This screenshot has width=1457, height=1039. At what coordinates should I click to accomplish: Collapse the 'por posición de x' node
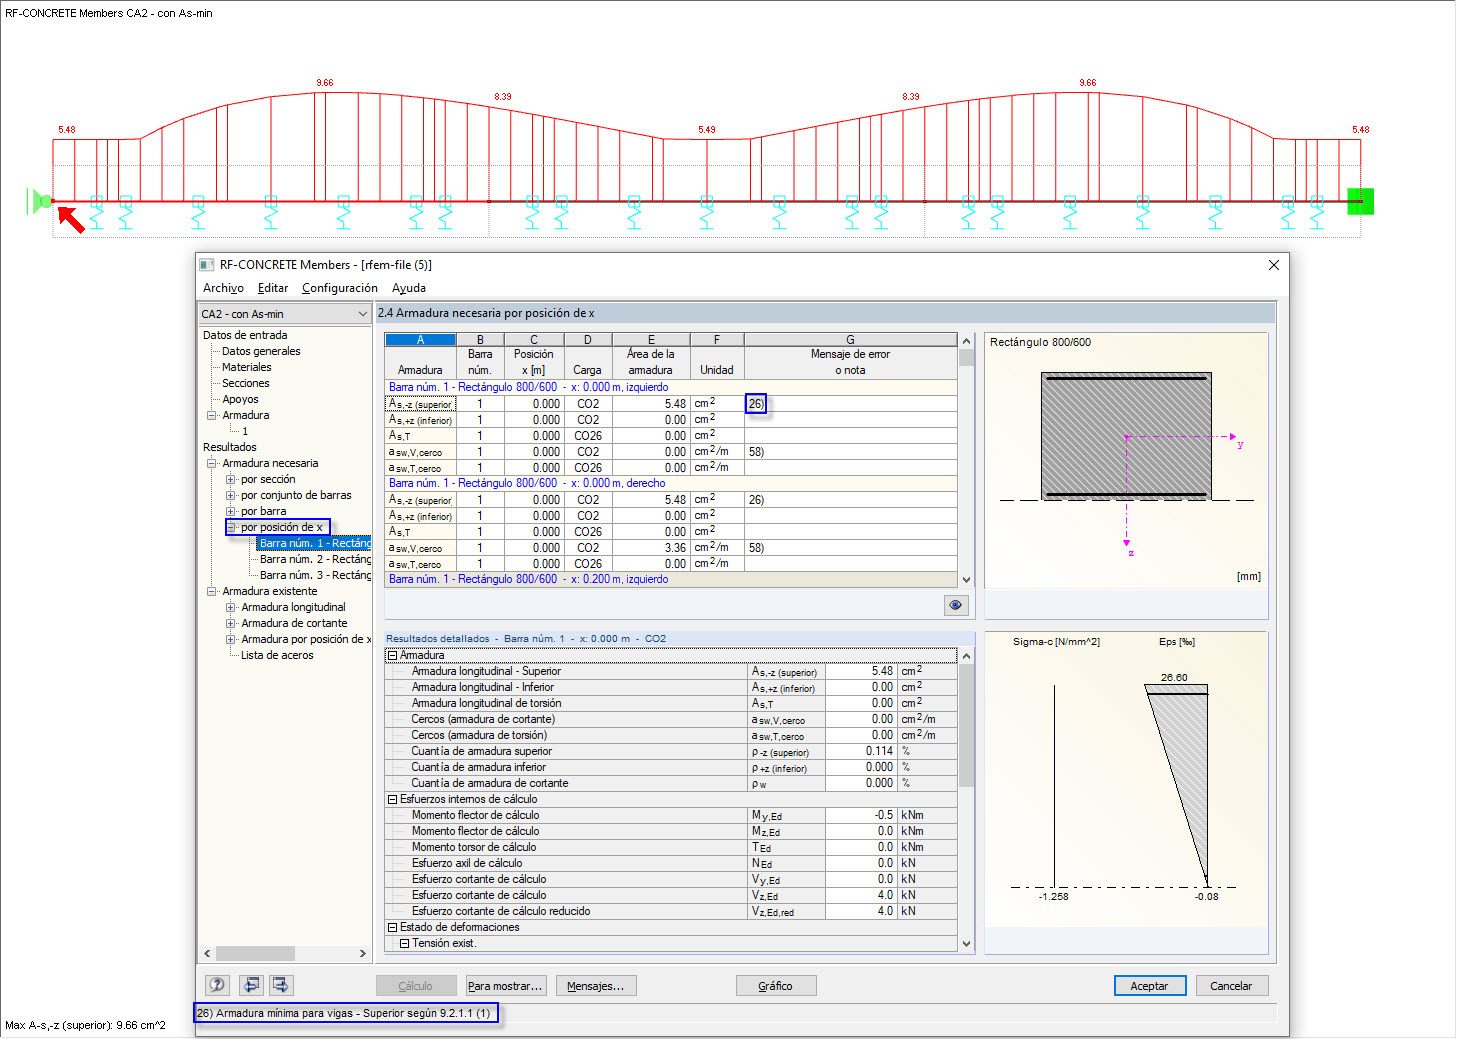[231, 528]
